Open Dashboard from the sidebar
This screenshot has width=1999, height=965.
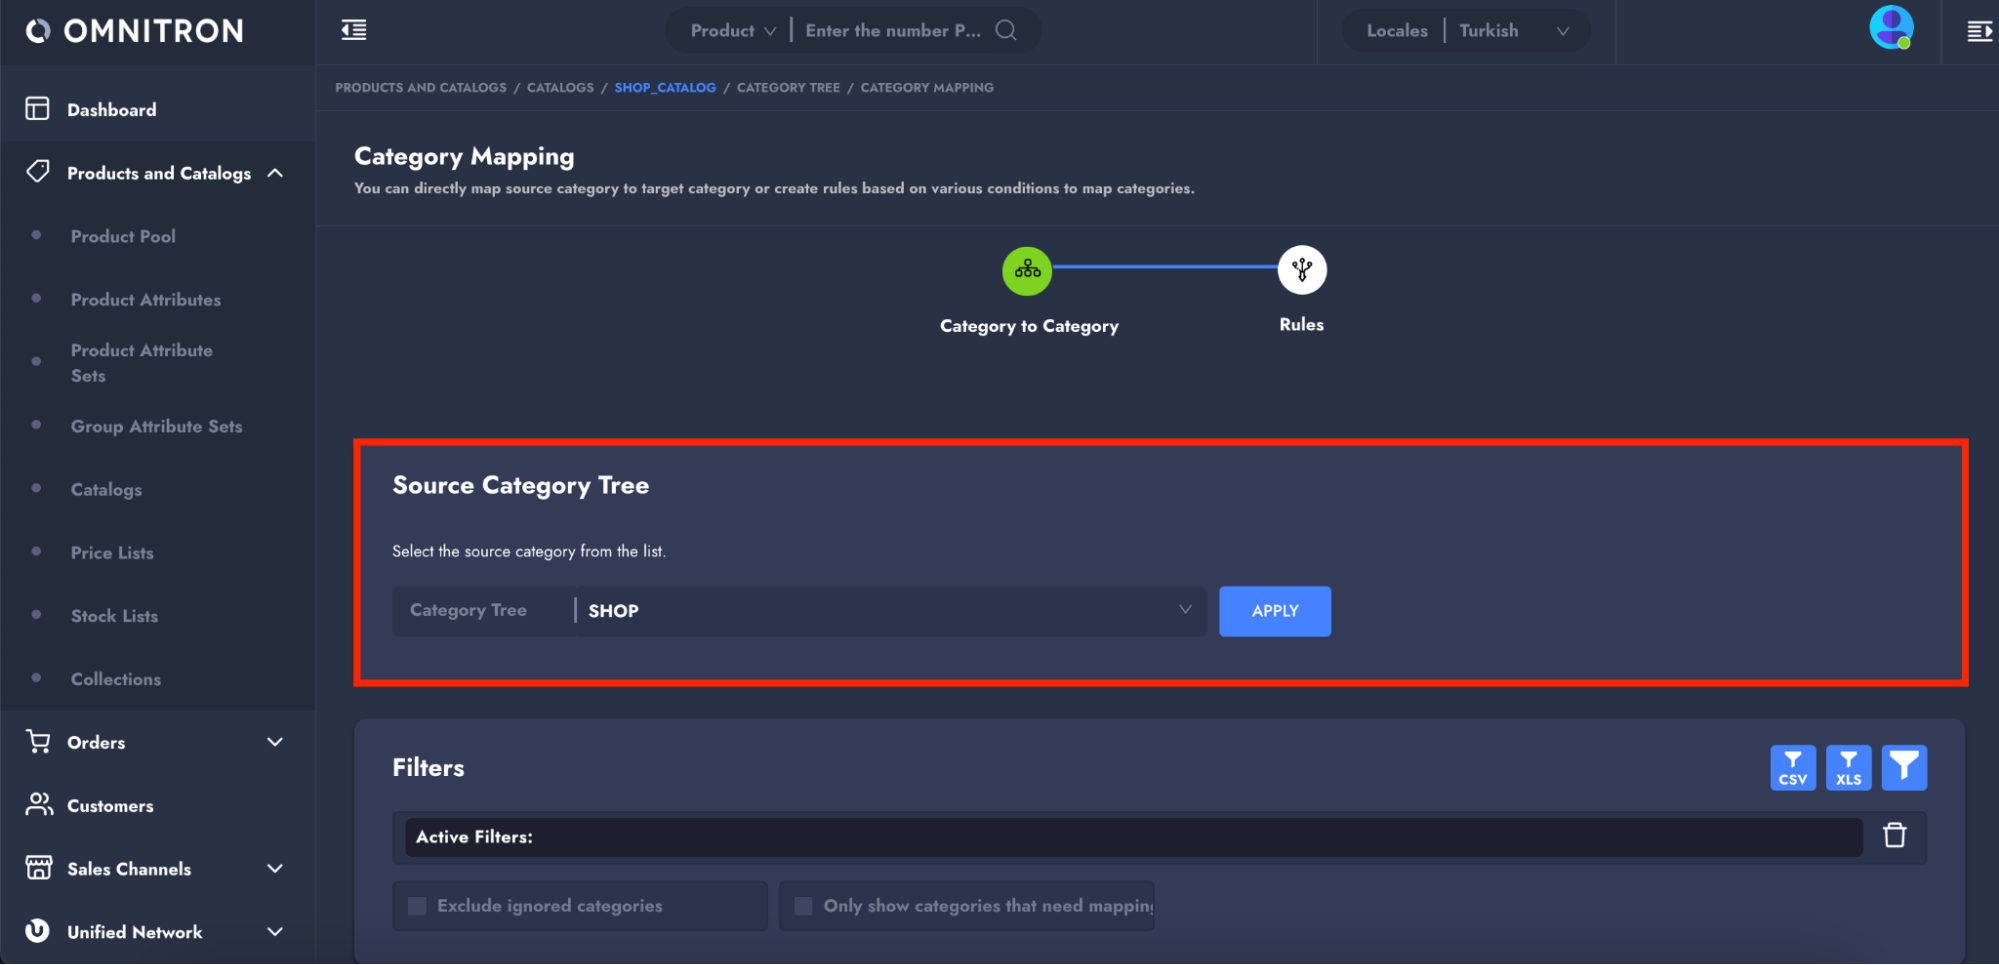pyautogui.click(x=111, y=110)
